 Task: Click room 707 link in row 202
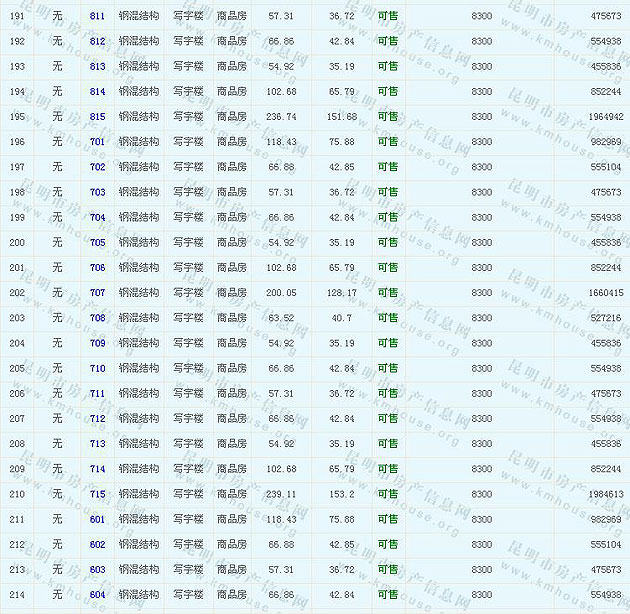tap(97, 293)
